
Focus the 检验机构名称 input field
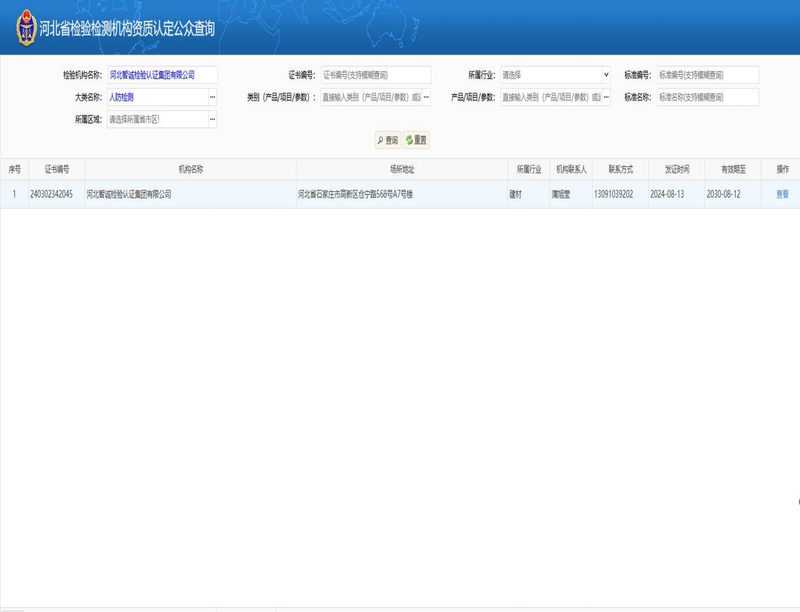[x=162, y=75]
